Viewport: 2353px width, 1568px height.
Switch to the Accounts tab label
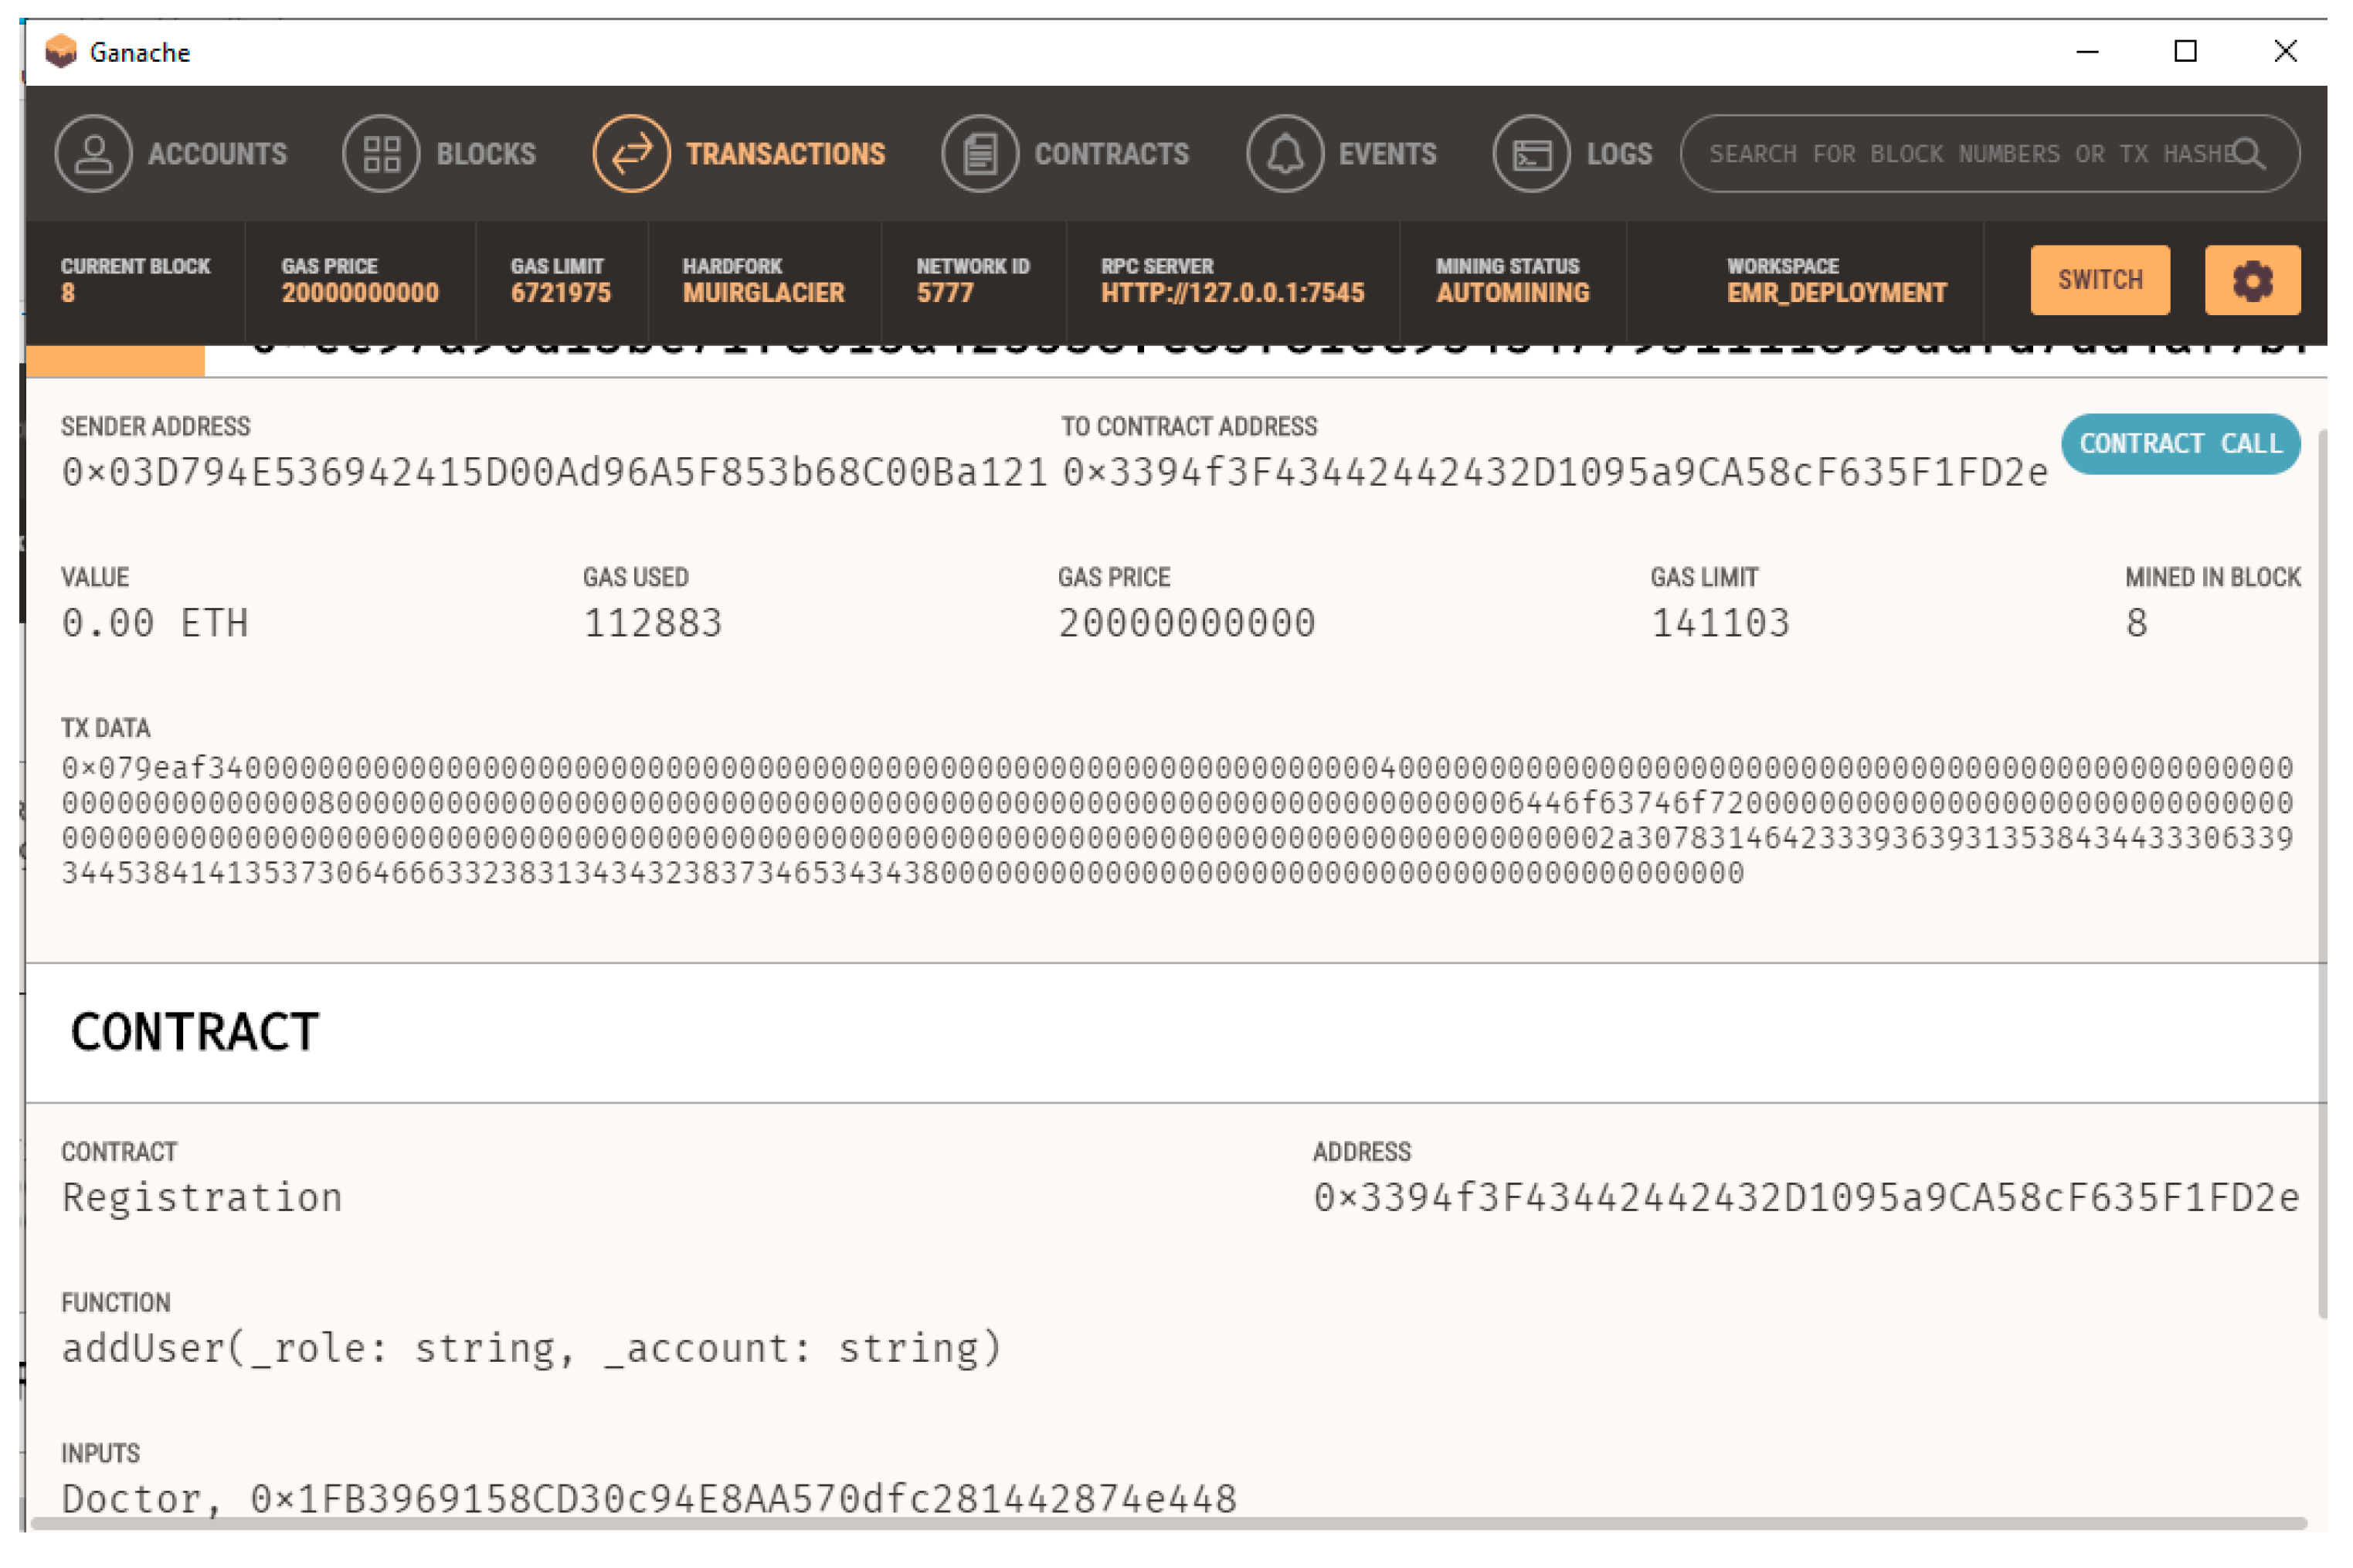(217, 154)
